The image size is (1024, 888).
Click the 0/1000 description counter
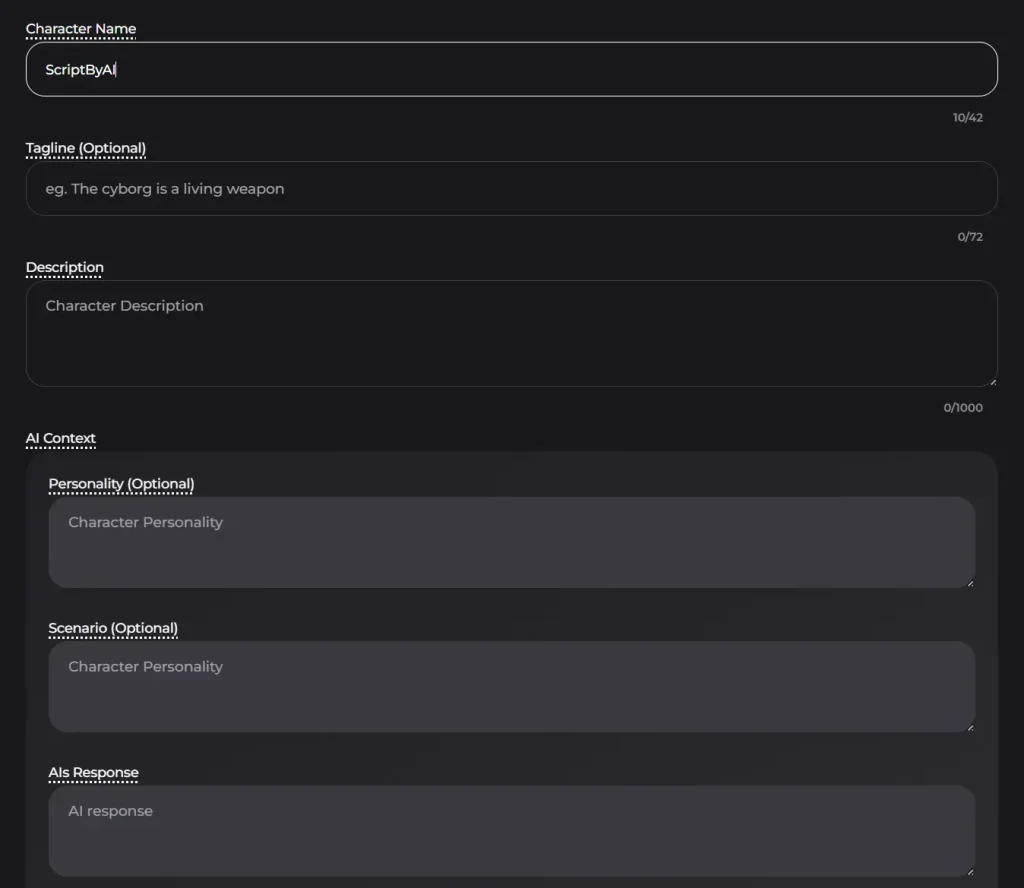pos(963,408)
